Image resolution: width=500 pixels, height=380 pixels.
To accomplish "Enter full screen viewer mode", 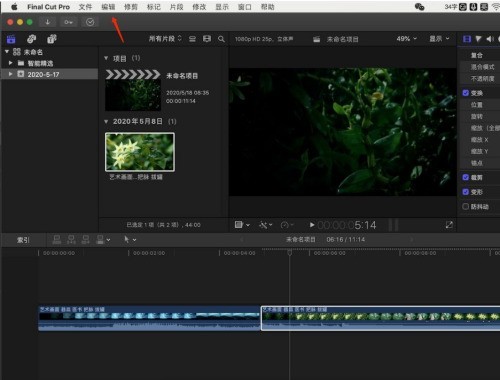I will click(449, 225).
